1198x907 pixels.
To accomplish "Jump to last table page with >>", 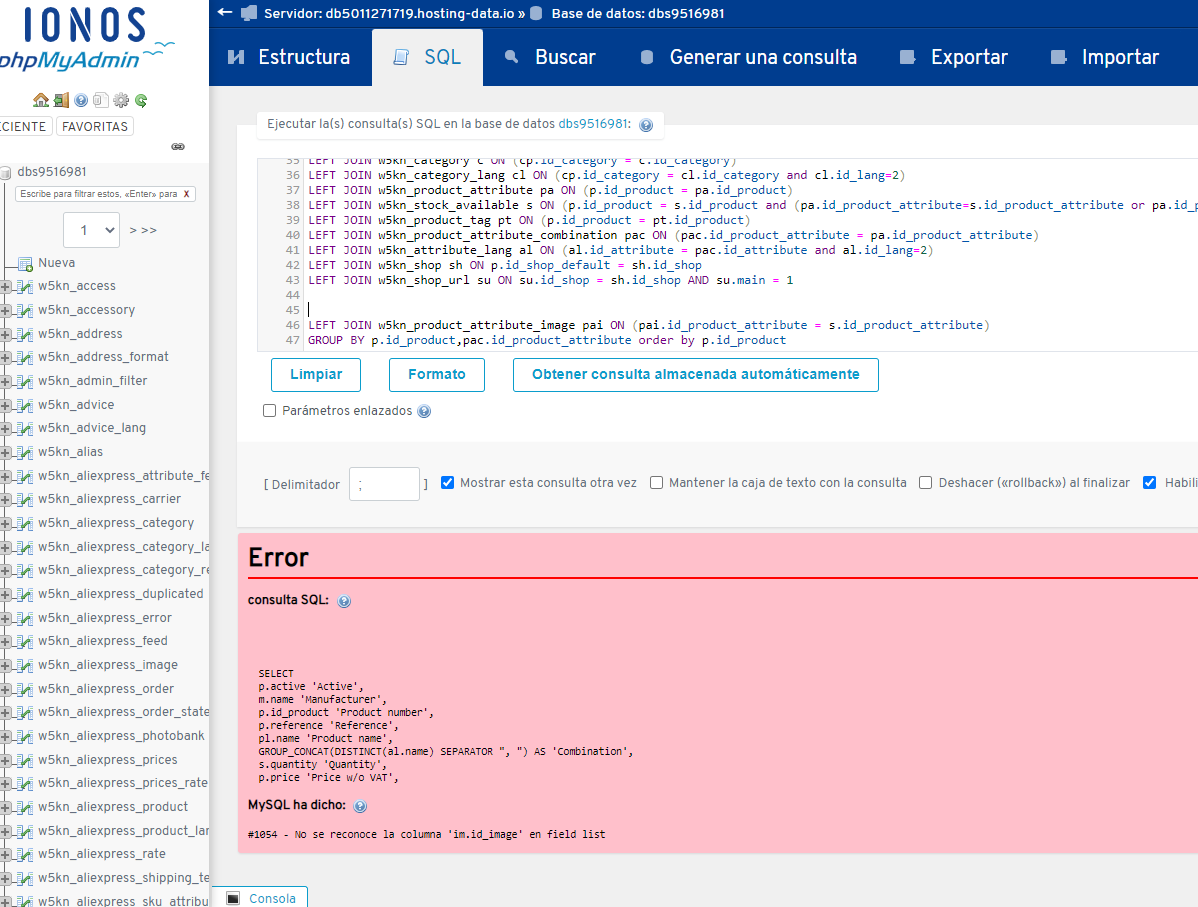I will click(148, 230).
